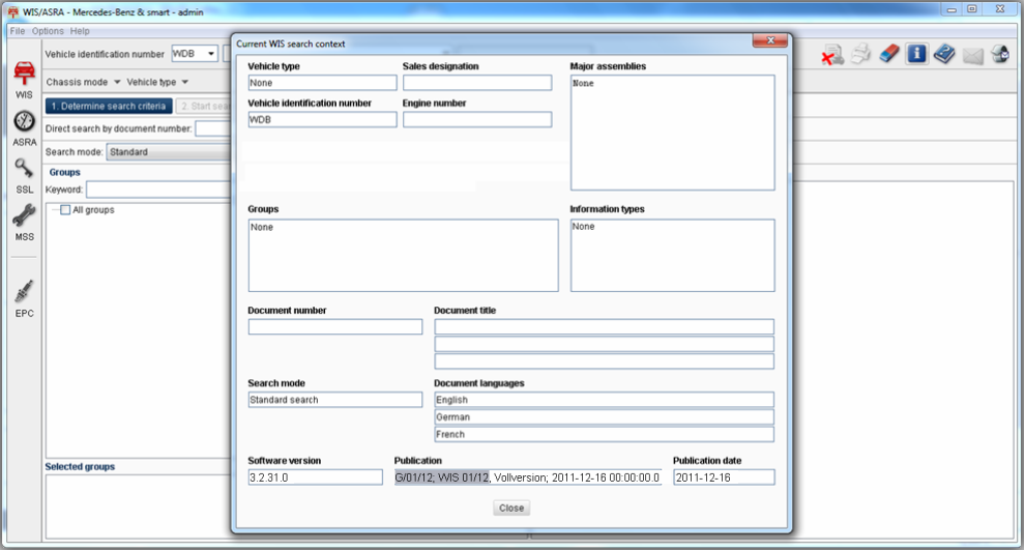Click the envelope mail icon in toolbar
1024x550 pixels.
click(x=972, y=56)
